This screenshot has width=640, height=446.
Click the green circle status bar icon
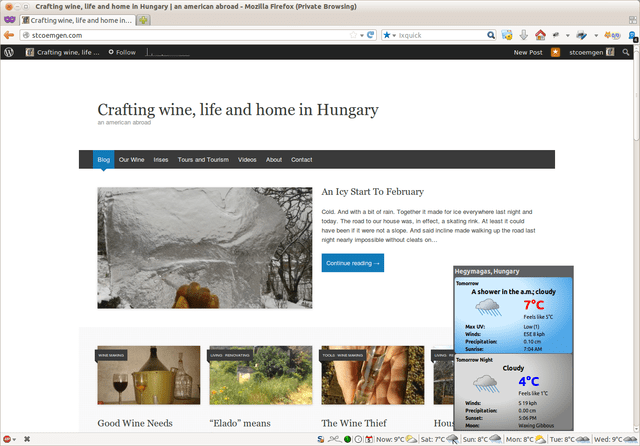(347, 439)
